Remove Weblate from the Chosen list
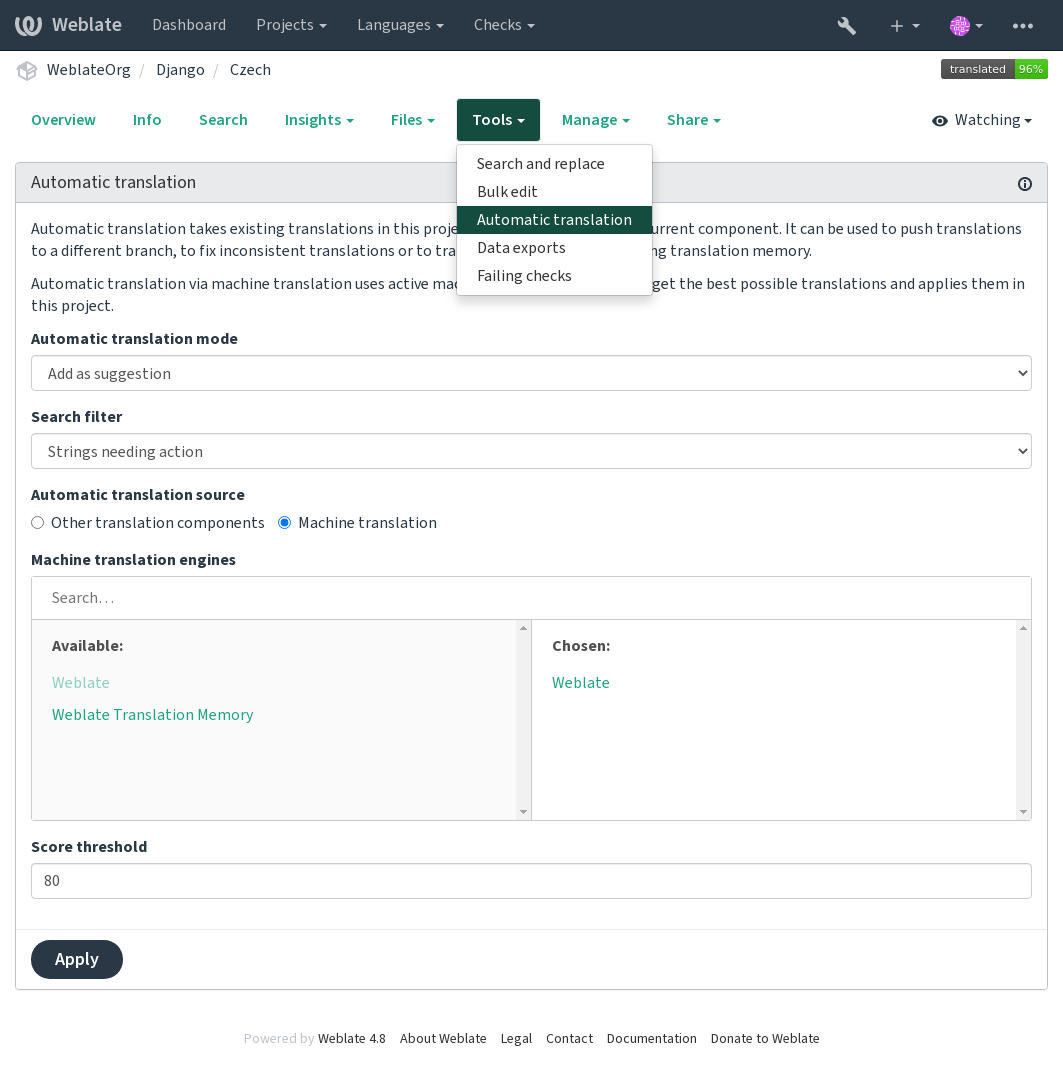Viewport: 1063px width, 1076px height. pos(581,683)
